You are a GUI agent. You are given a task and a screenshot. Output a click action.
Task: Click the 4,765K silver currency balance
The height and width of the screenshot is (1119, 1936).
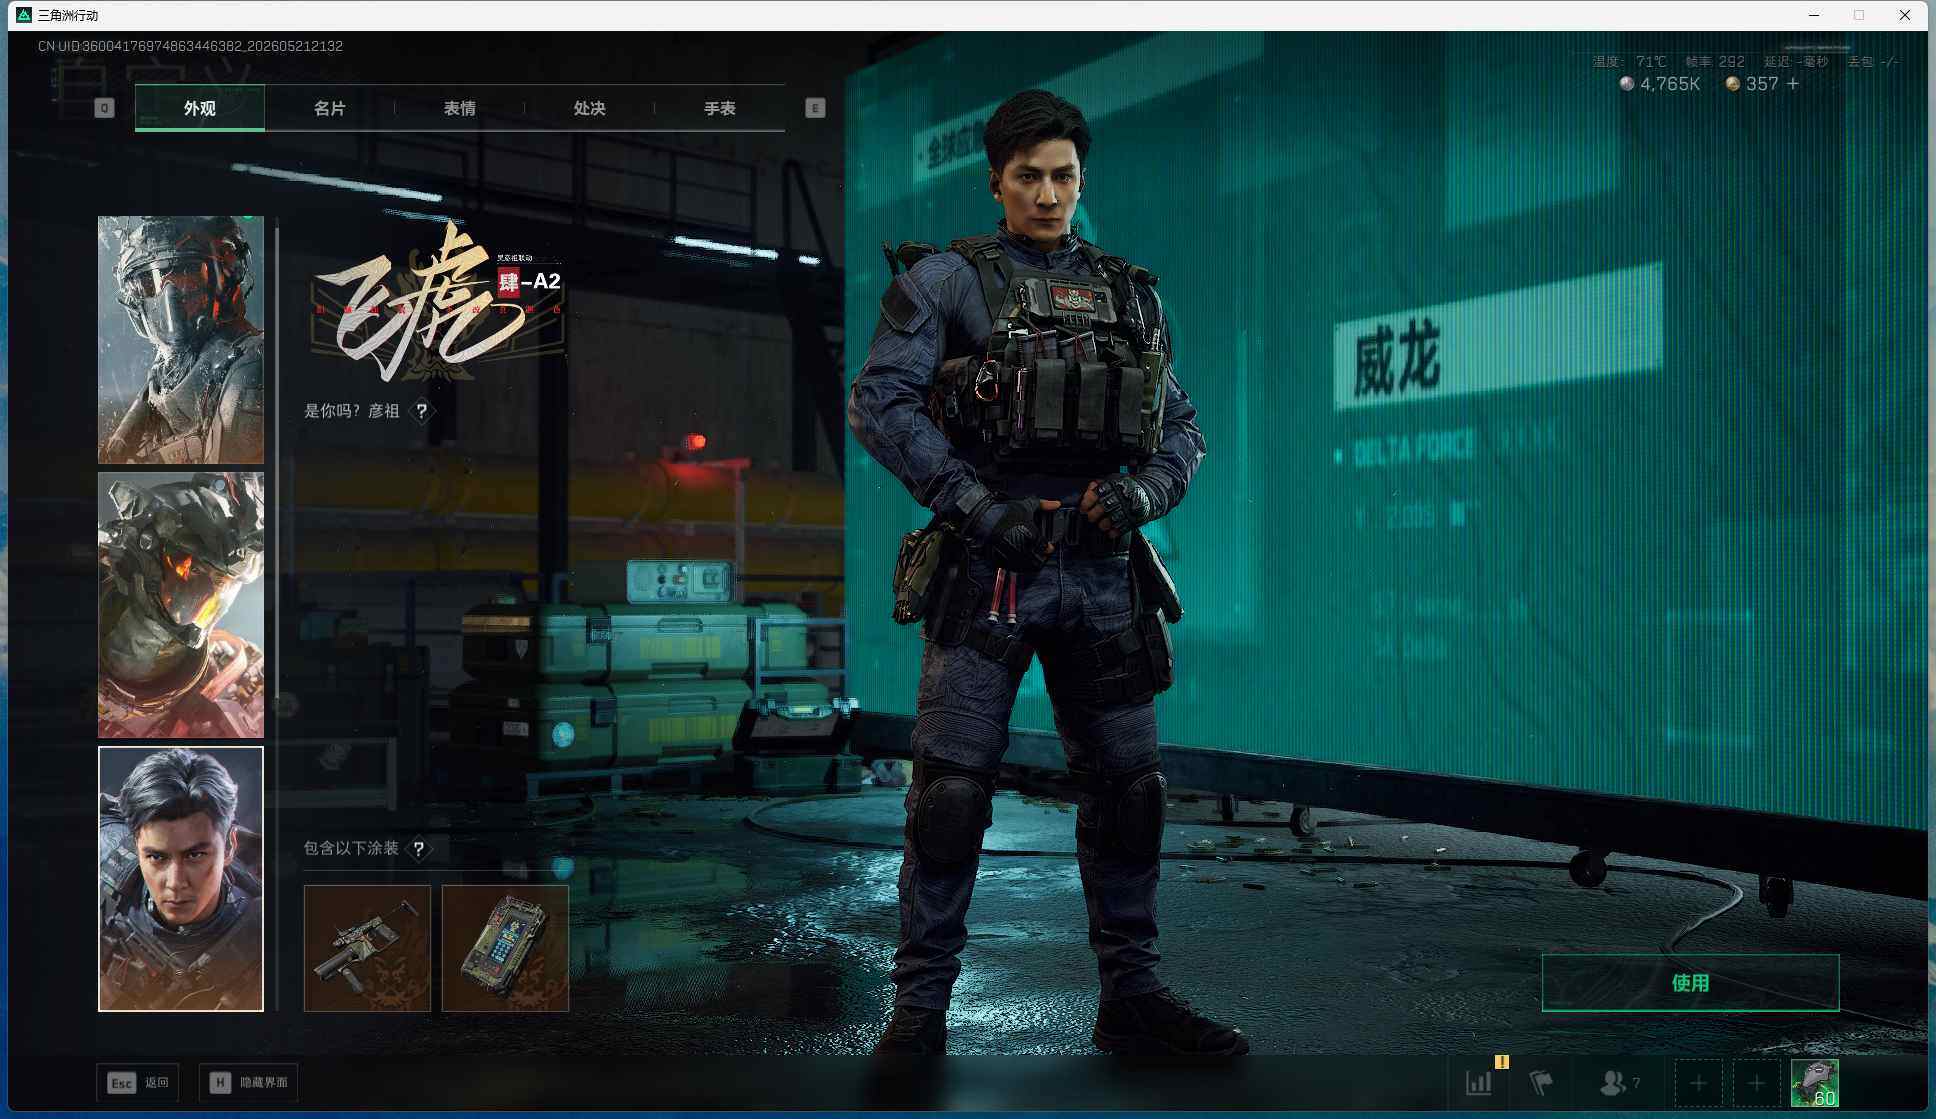tap(1660, 84)
